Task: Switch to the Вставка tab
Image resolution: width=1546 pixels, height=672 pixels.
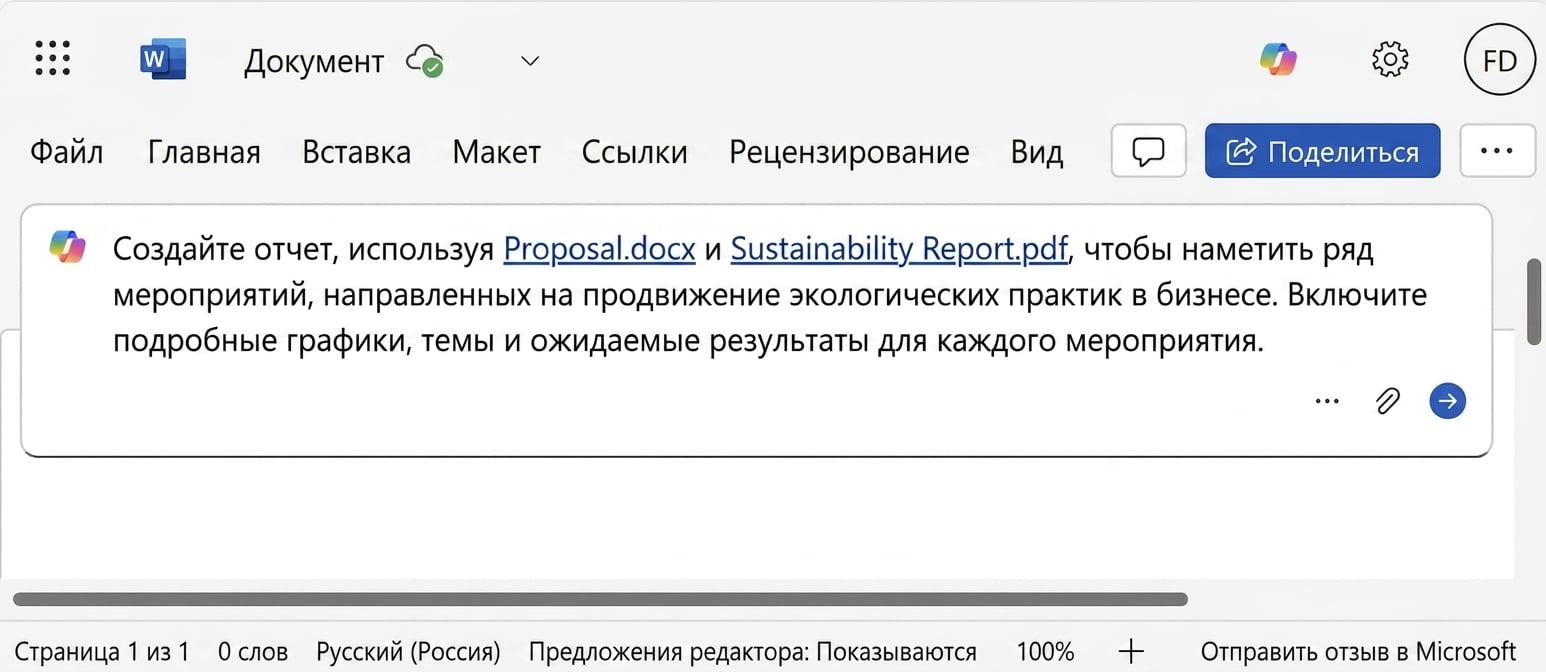Action: coord(356,152)
